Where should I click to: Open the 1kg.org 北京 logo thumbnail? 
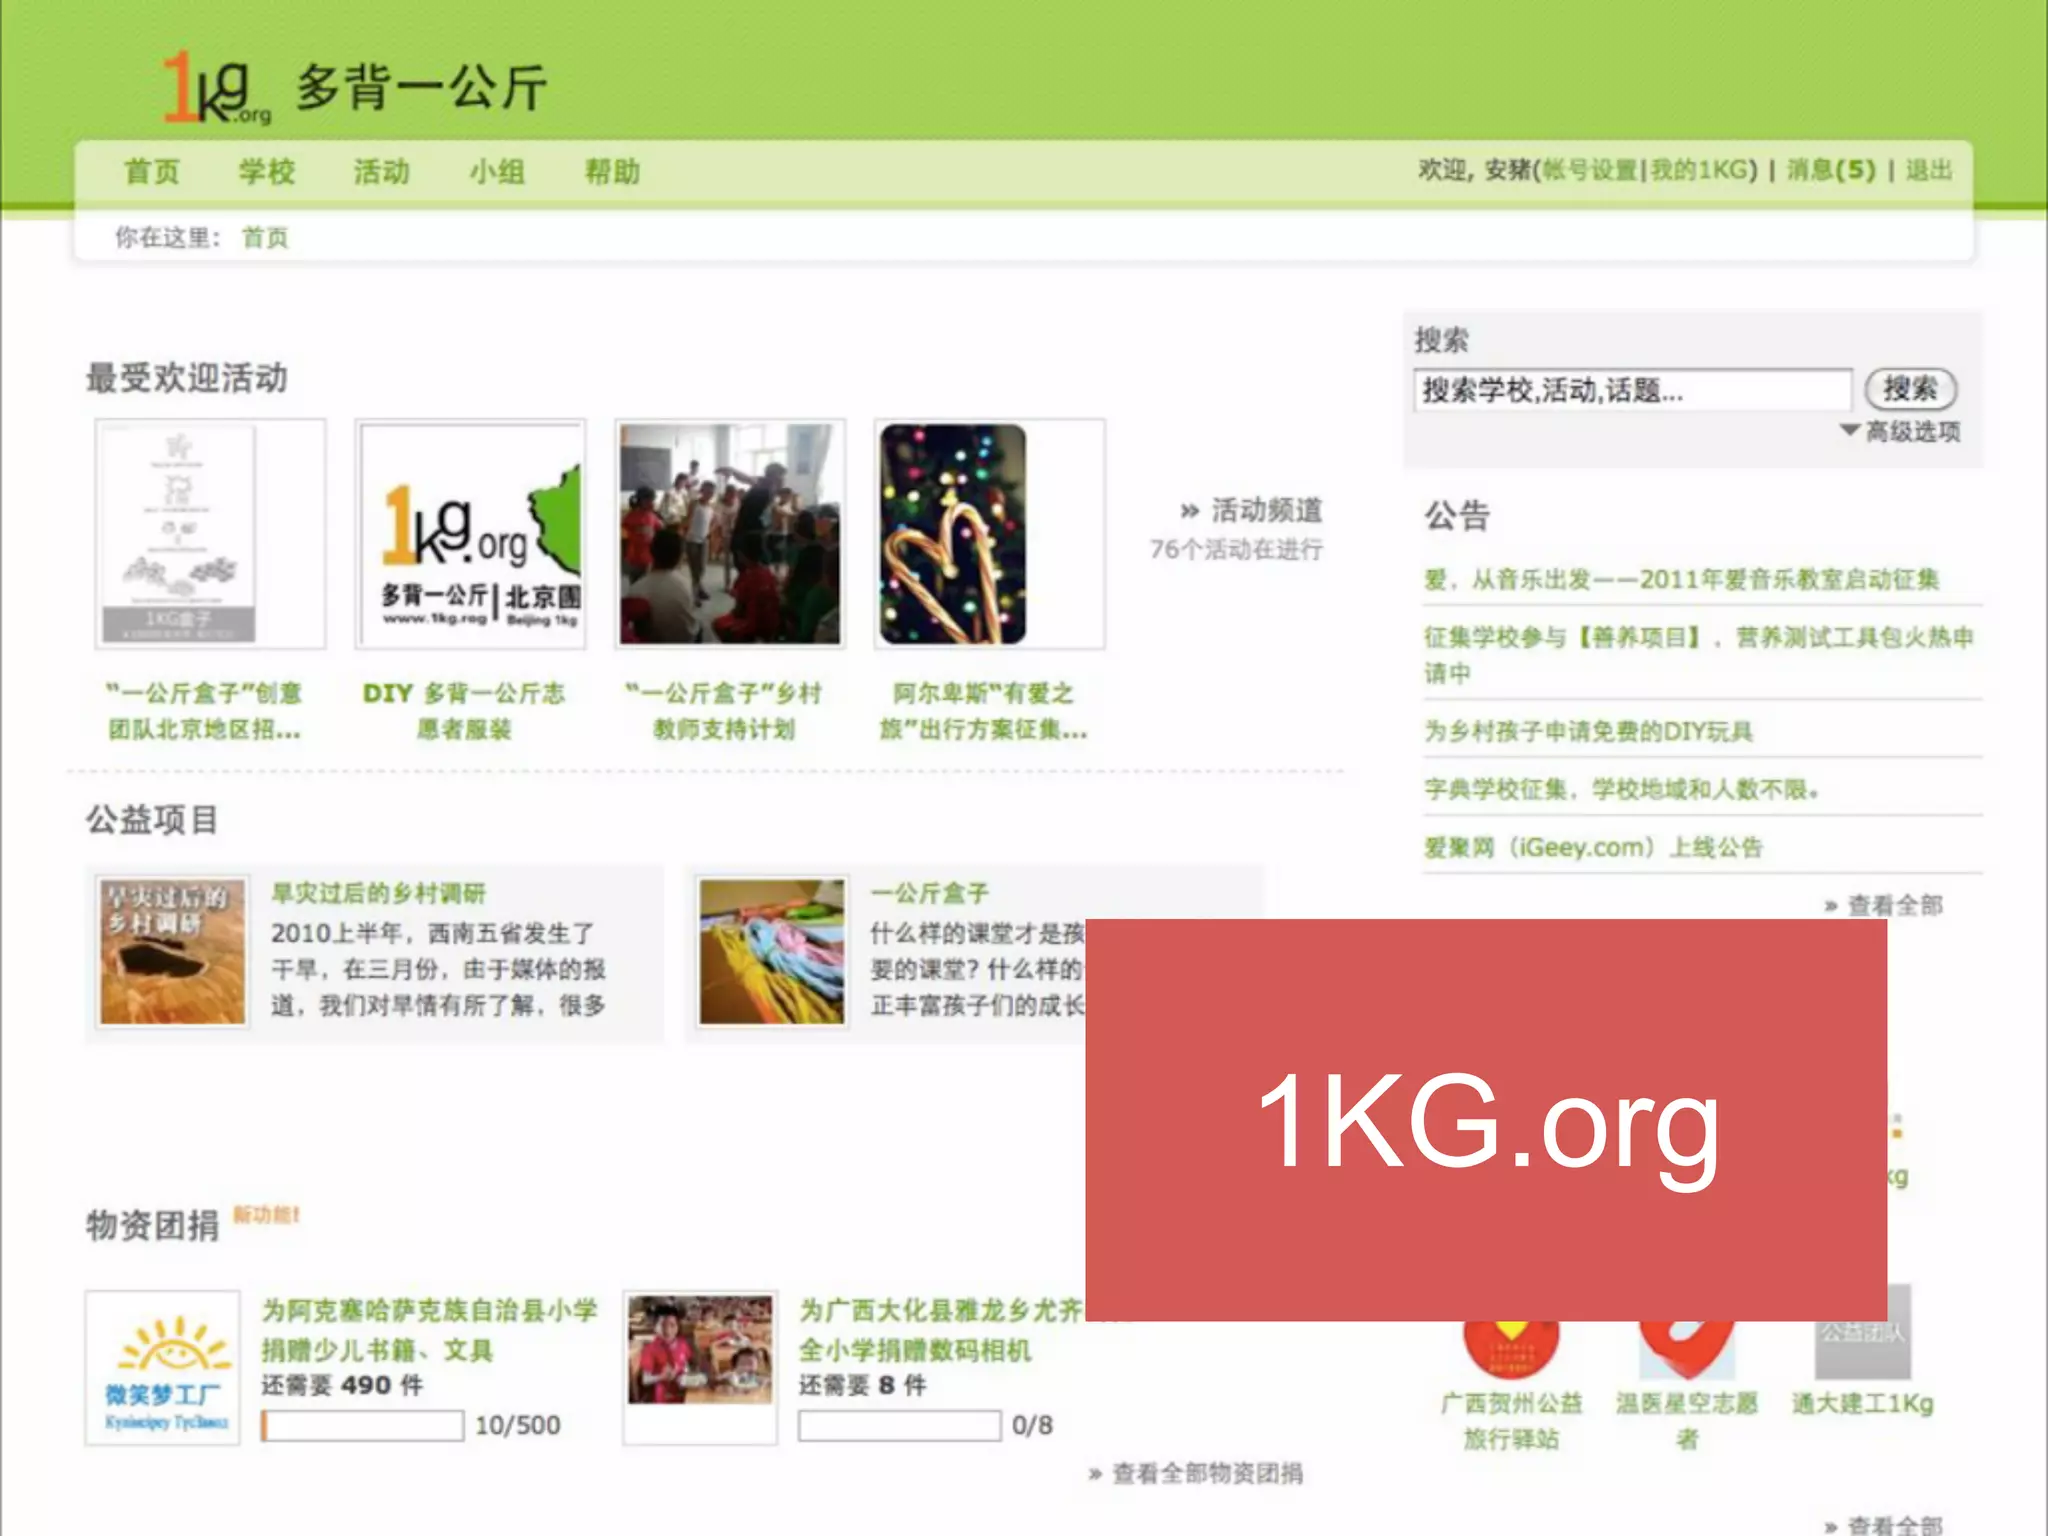[x=470, y=534]
